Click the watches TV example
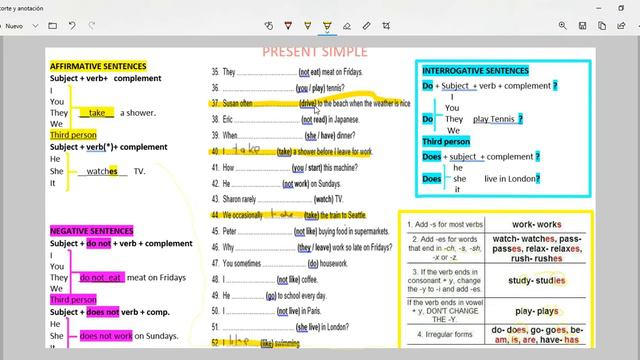 click(x=111, y=171)
